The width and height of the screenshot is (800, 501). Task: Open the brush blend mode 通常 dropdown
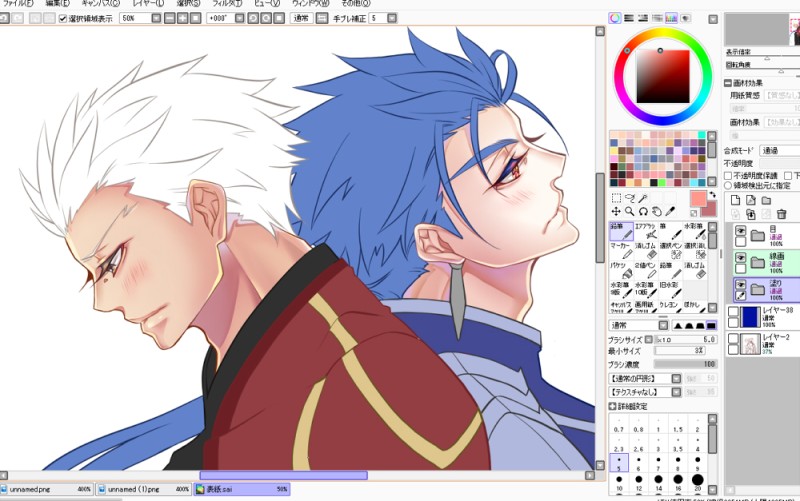(x=663, y=325)
